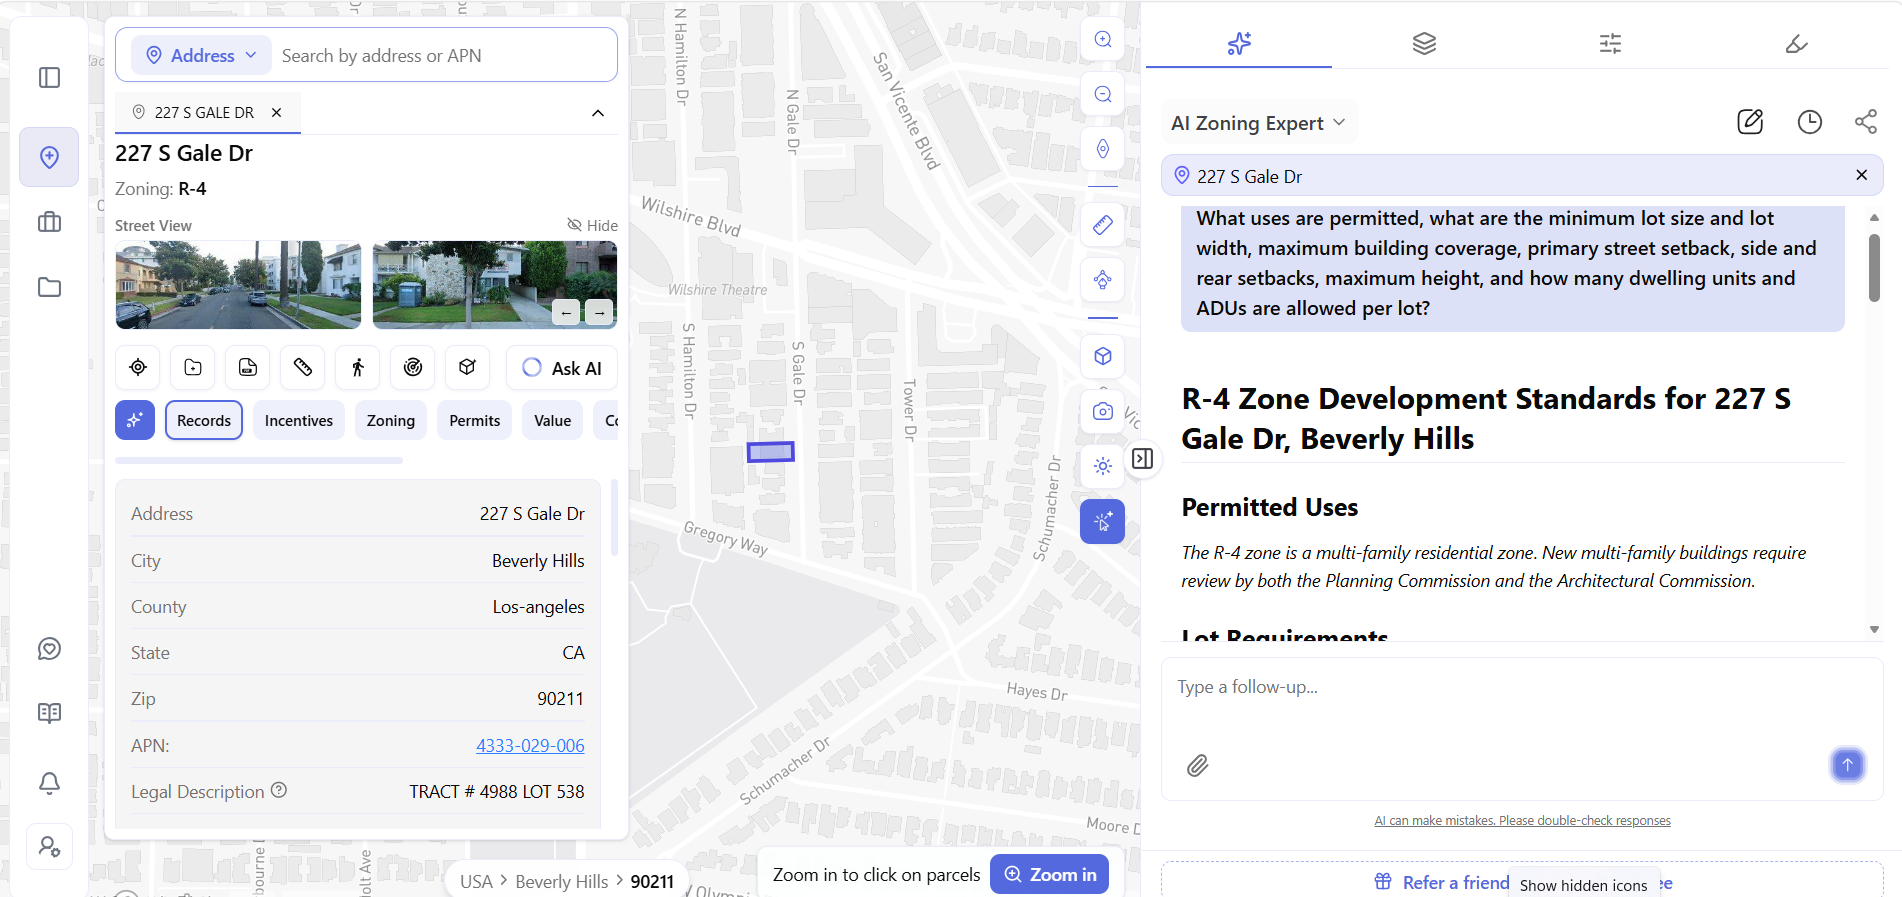Screen dimensions: 1902x897
Task: Collapse the property panel chevron
Action: (598, 113)
